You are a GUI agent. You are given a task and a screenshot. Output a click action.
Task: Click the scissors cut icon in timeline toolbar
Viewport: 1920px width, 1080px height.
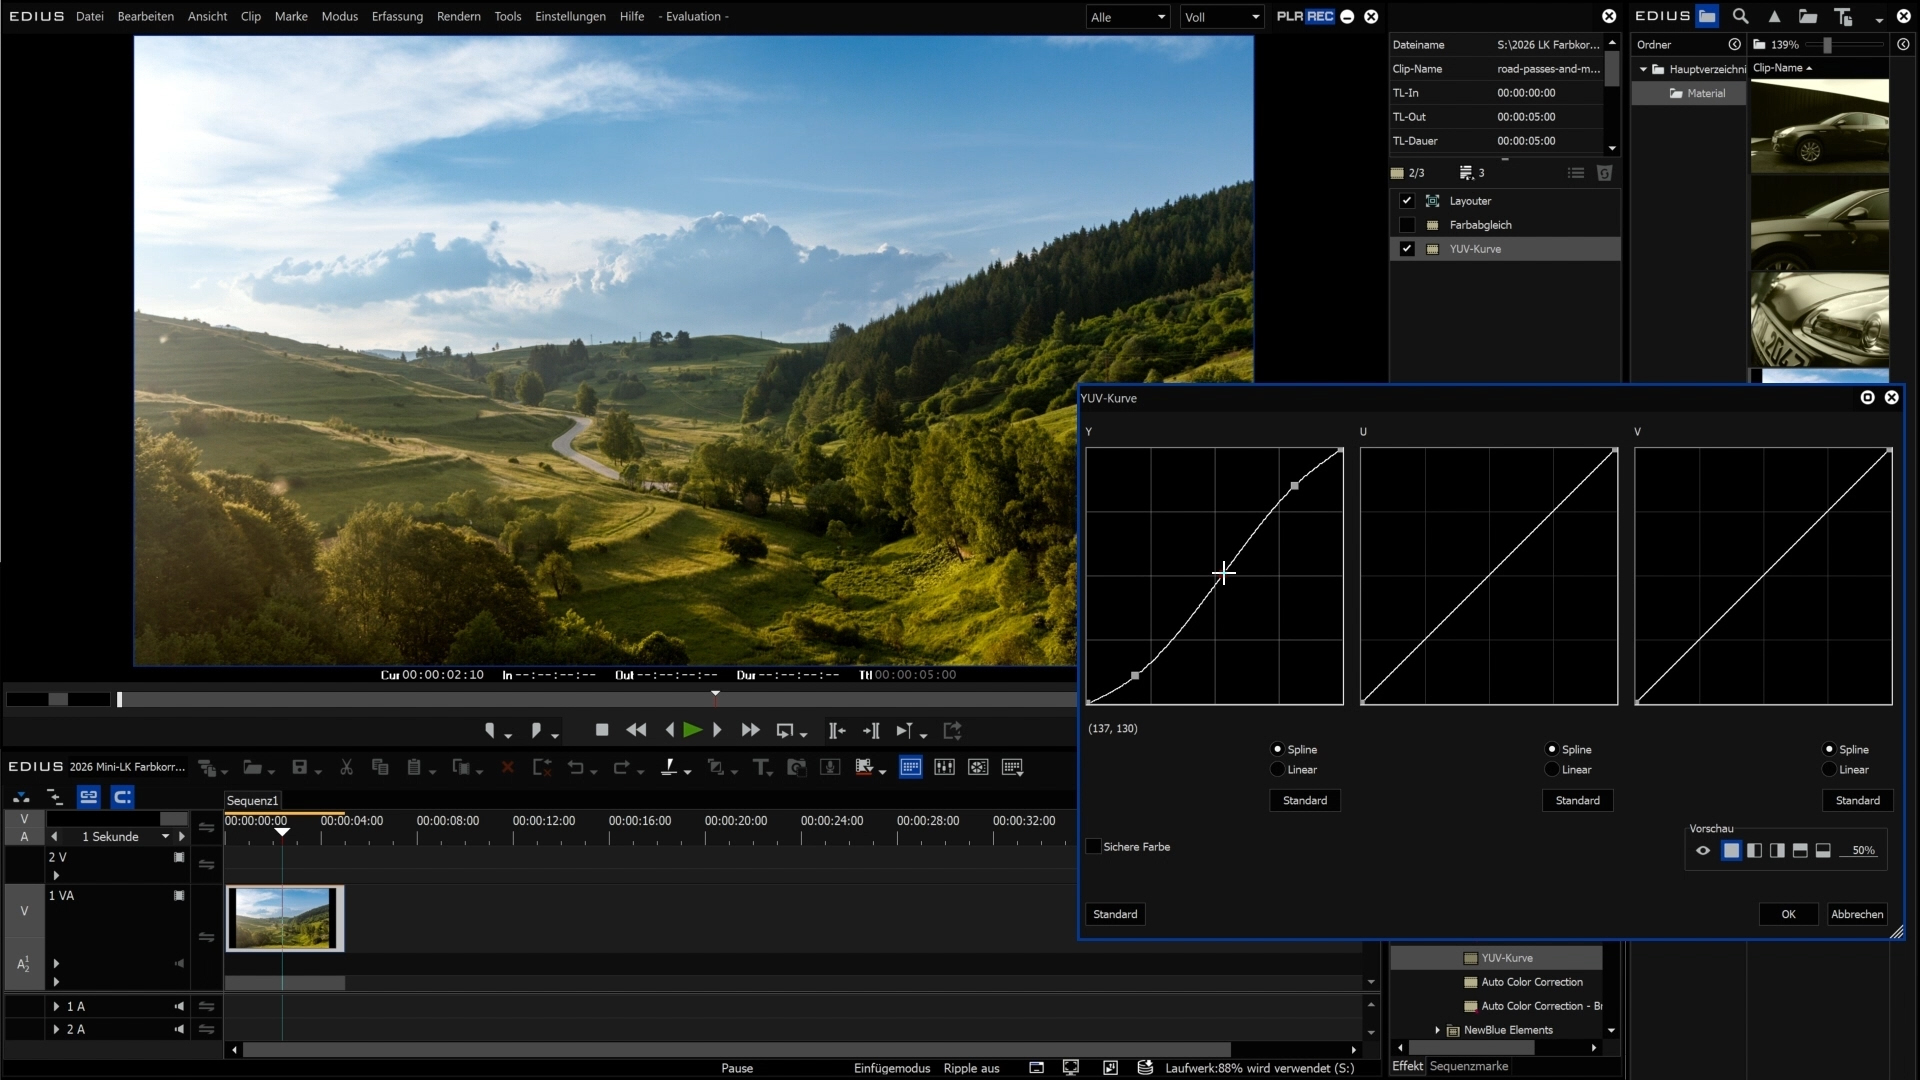pos(346,768)
